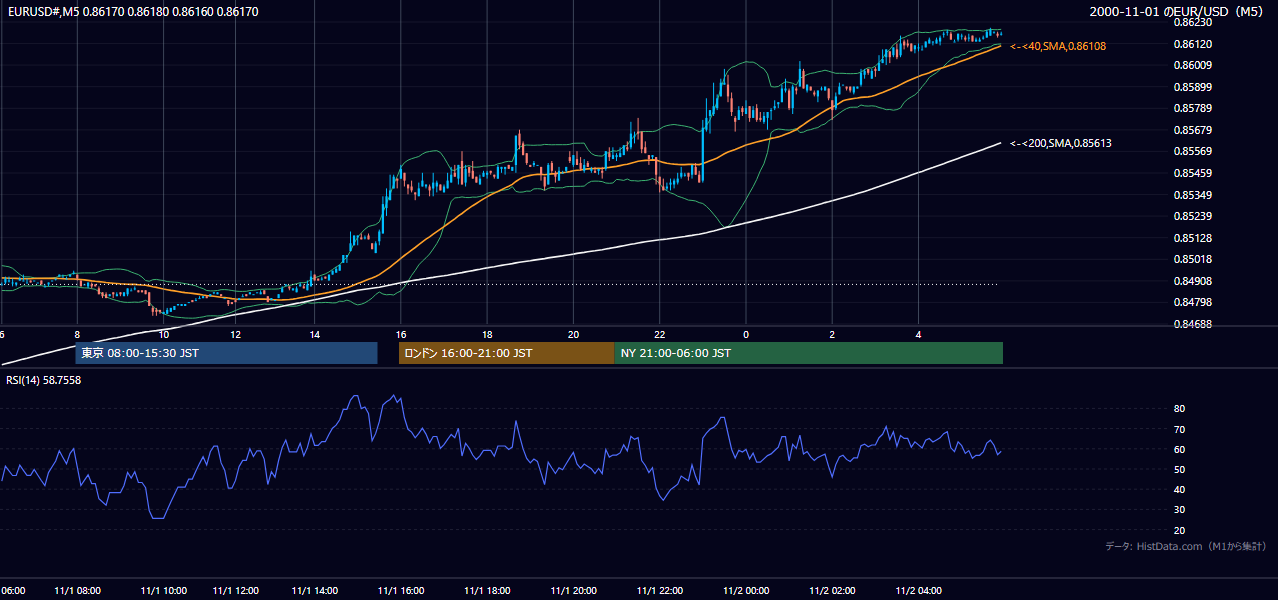Click hour label 10 under the price chart
The image size is (1278, 600).
point(163,334)
